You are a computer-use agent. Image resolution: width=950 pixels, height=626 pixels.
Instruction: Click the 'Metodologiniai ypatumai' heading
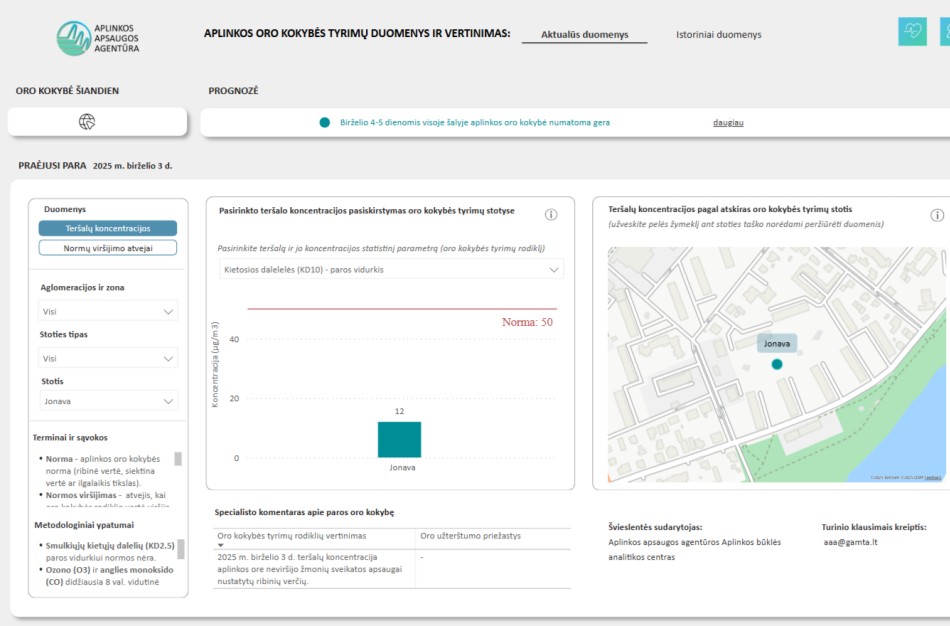point(84,525)
